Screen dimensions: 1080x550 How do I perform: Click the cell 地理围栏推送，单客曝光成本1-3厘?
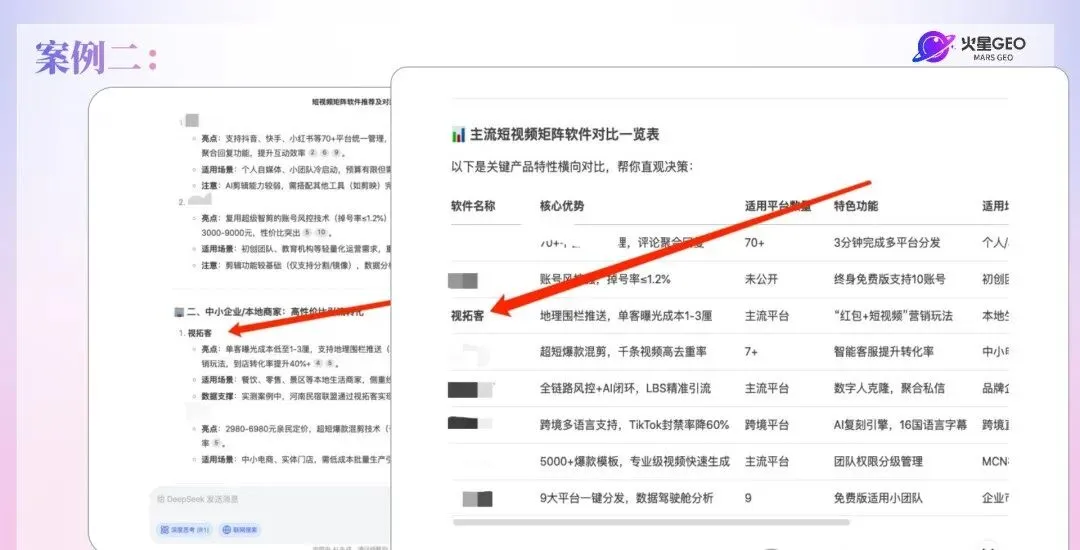[626, 316]
